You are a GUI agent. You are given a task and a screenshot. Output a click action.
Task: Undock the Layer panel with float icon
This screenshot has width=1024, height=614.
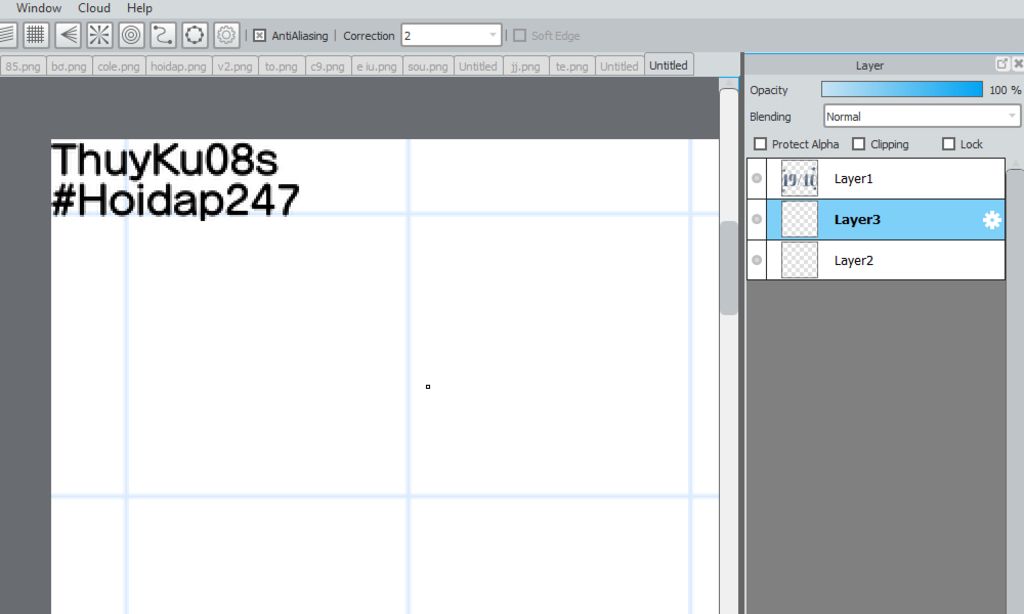coord(1002,63)
